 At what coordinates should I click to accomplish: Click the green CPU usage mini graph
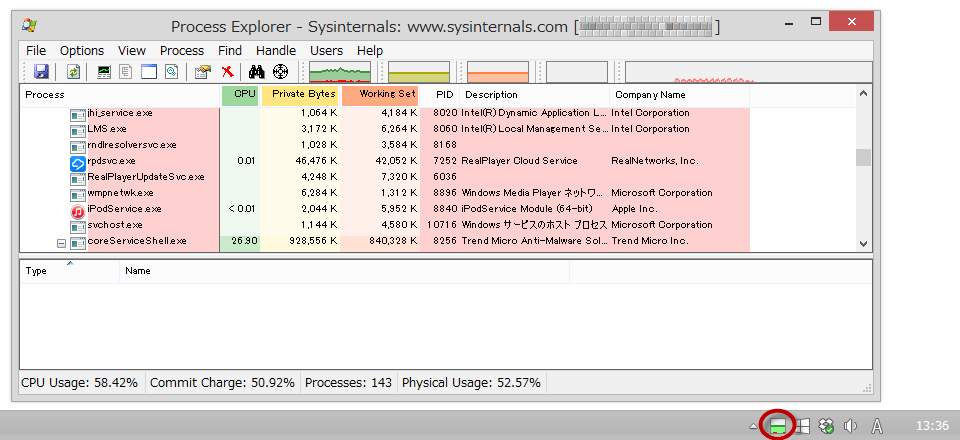(x=340, y=72)
